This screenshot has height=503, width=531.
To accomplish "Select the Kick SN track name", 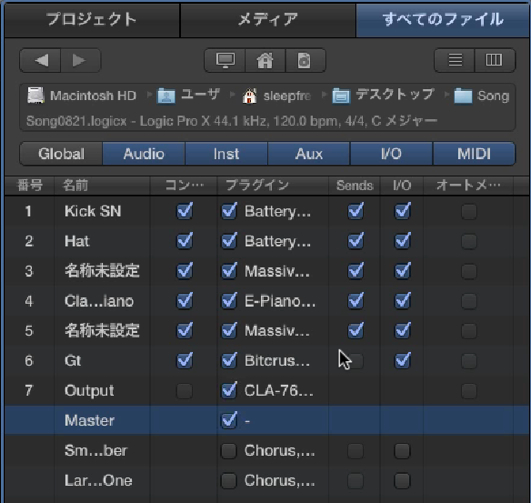I will [x=93, y=211].
